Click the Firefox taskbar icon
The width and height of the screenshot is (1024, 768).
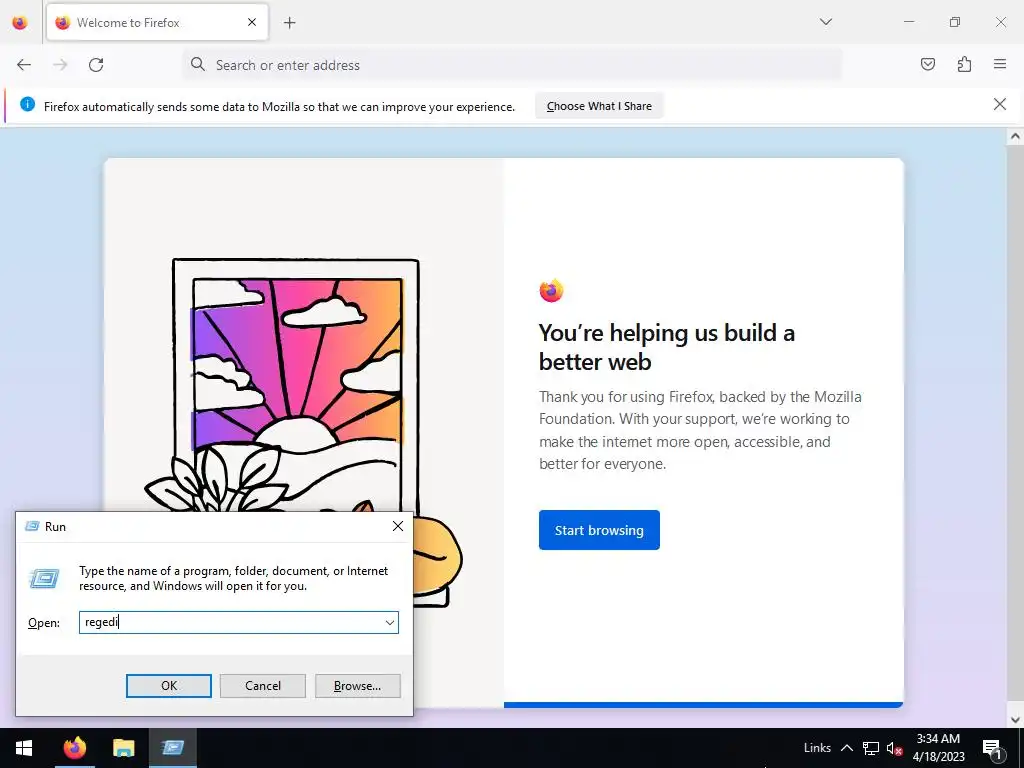click(x=74, y=748)
